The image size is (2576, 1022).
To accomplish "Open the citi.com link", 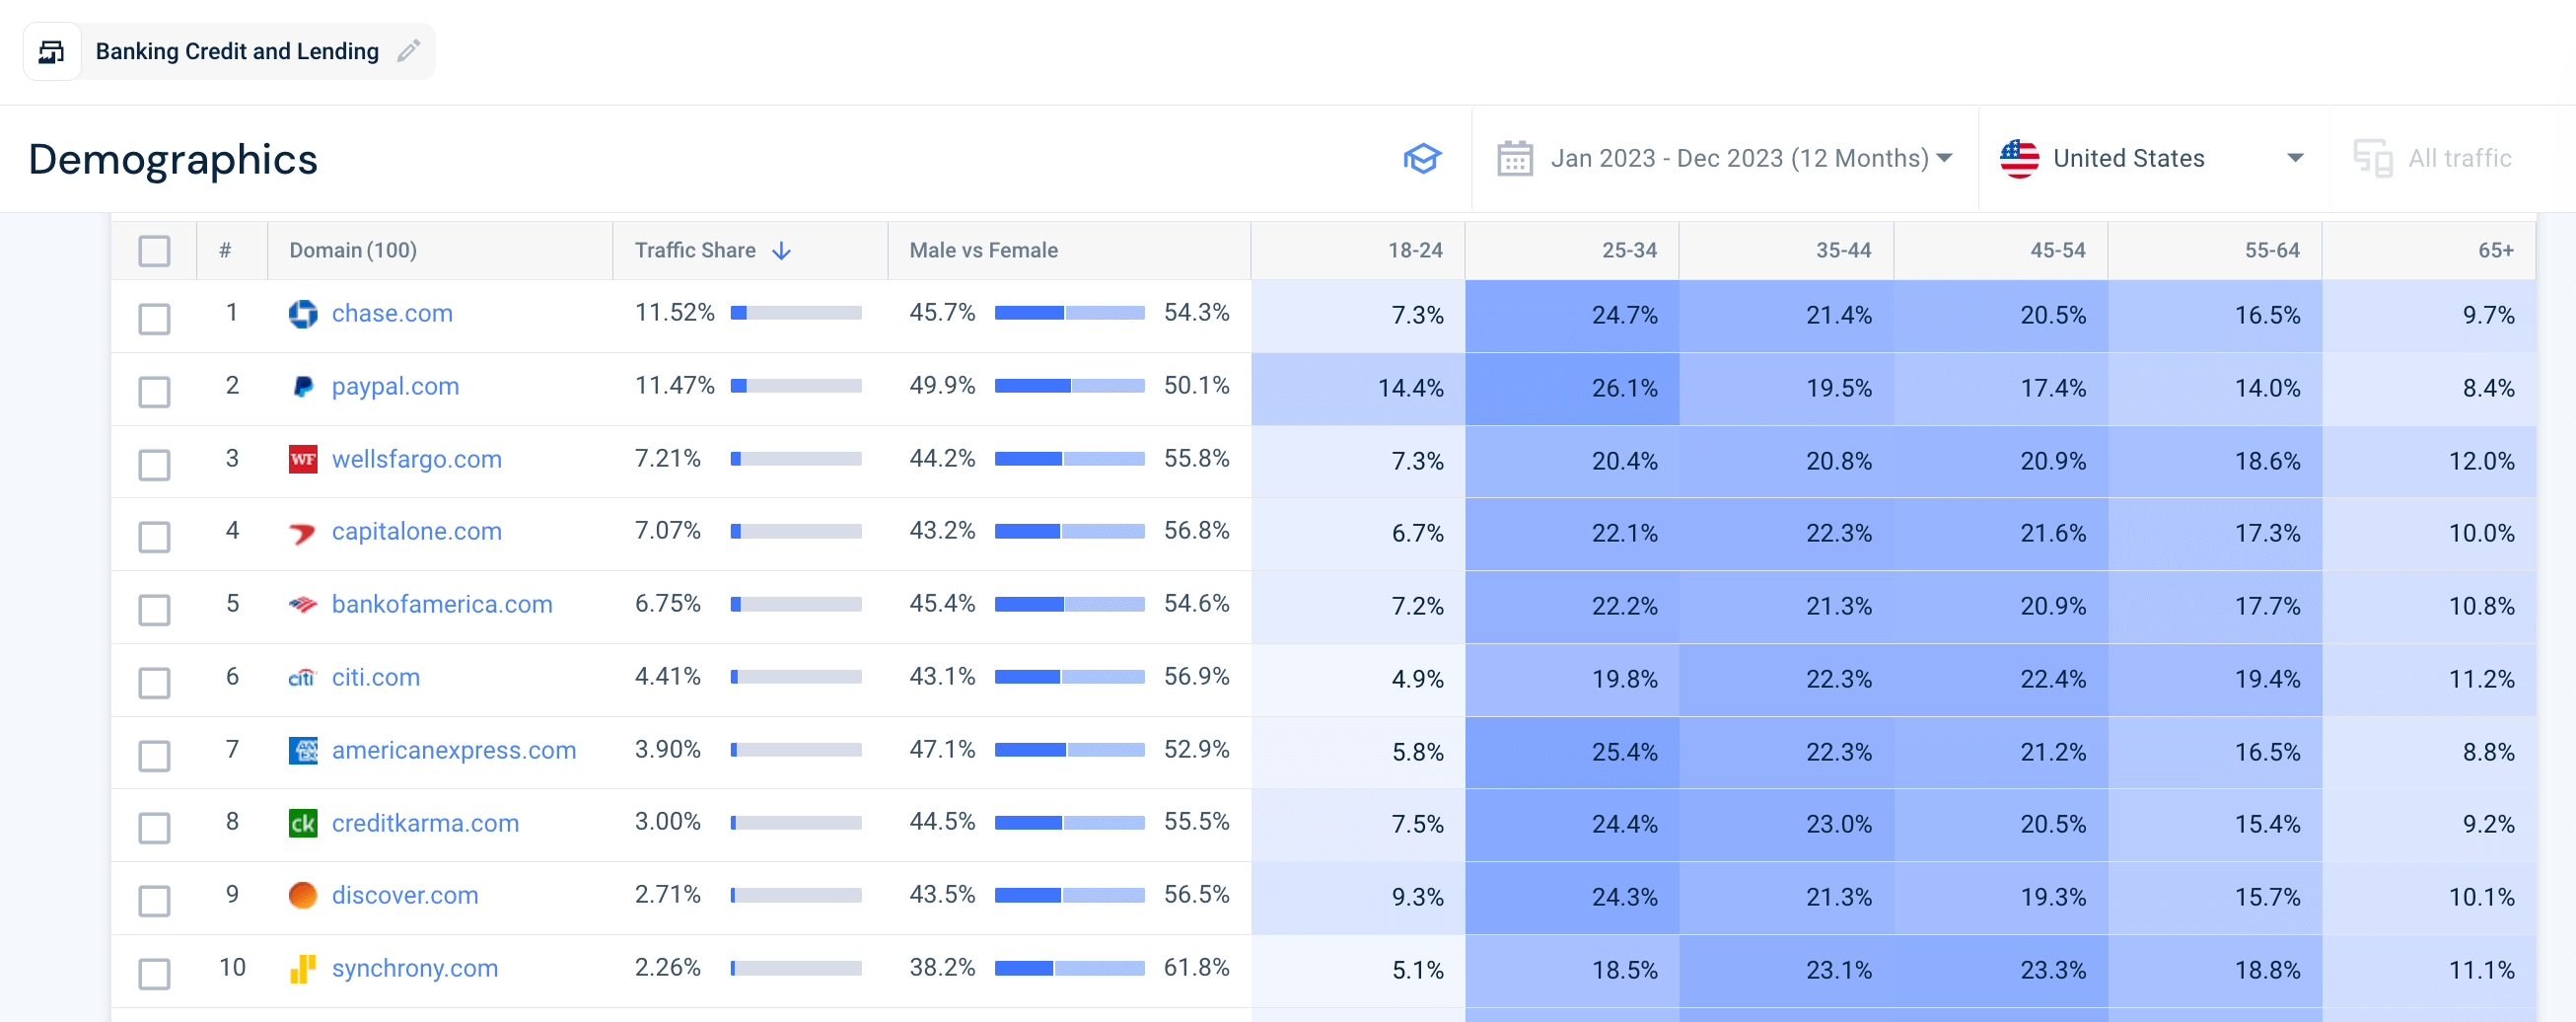I will pyautogui.click(x=375, y=678).
